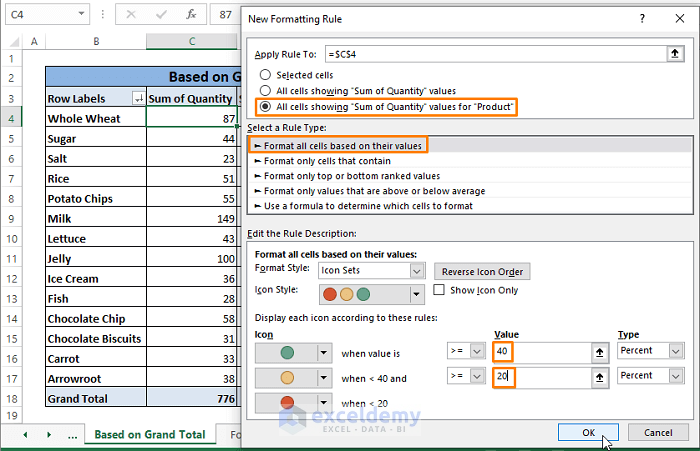Screen dimensions: 700x451
Task: Click the Chocolate Biscuits cell
Action: pyautogui.click(x=96, y=338)
